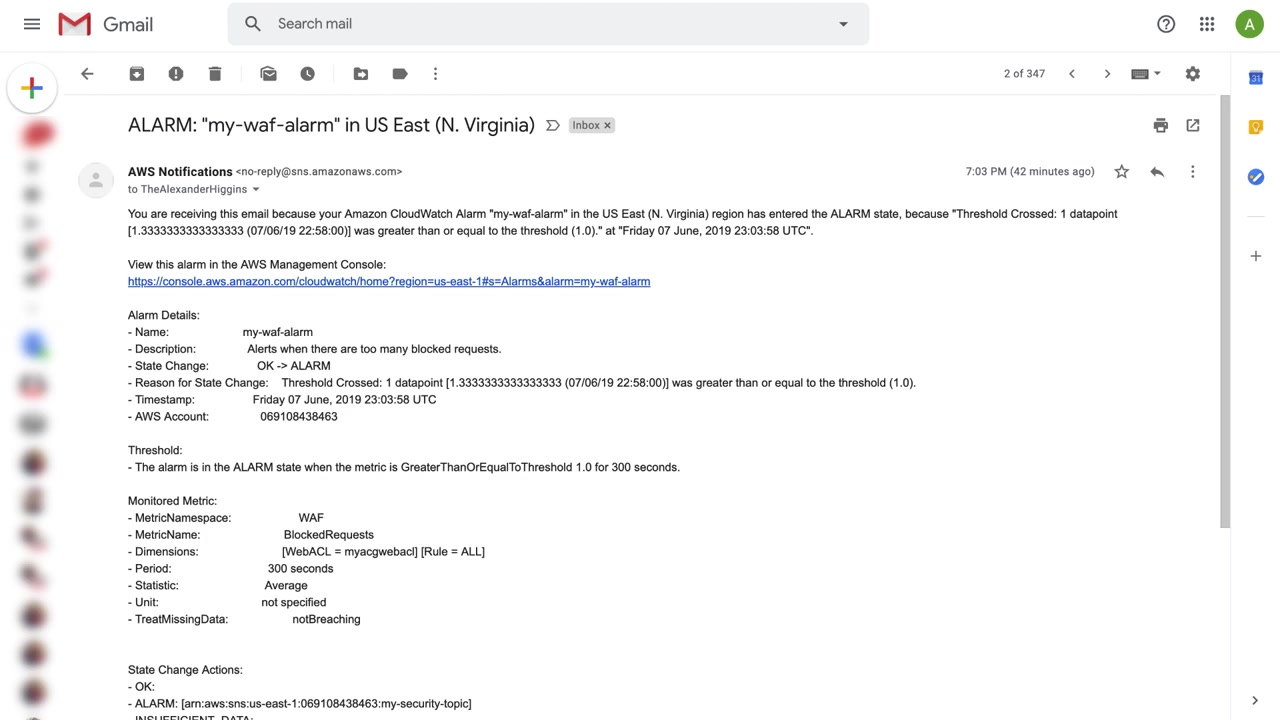
Task: Open the Labels icon in the toolbar
Action: [x=400, y=74]
